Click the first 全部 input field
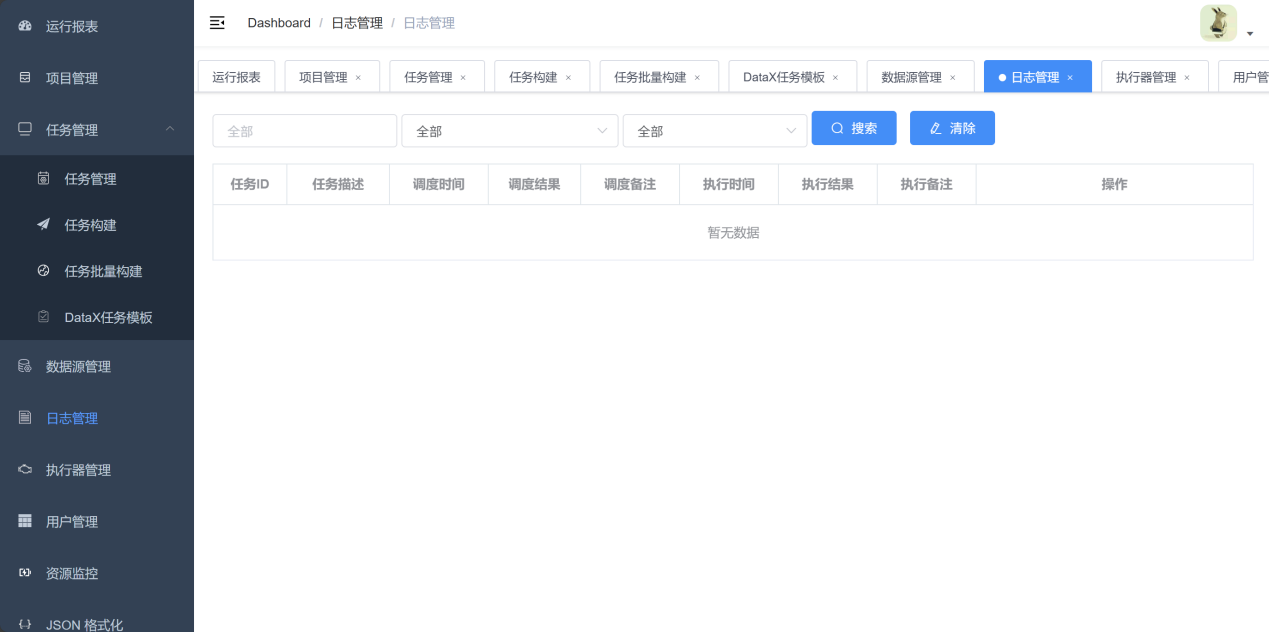 point(305,131)
